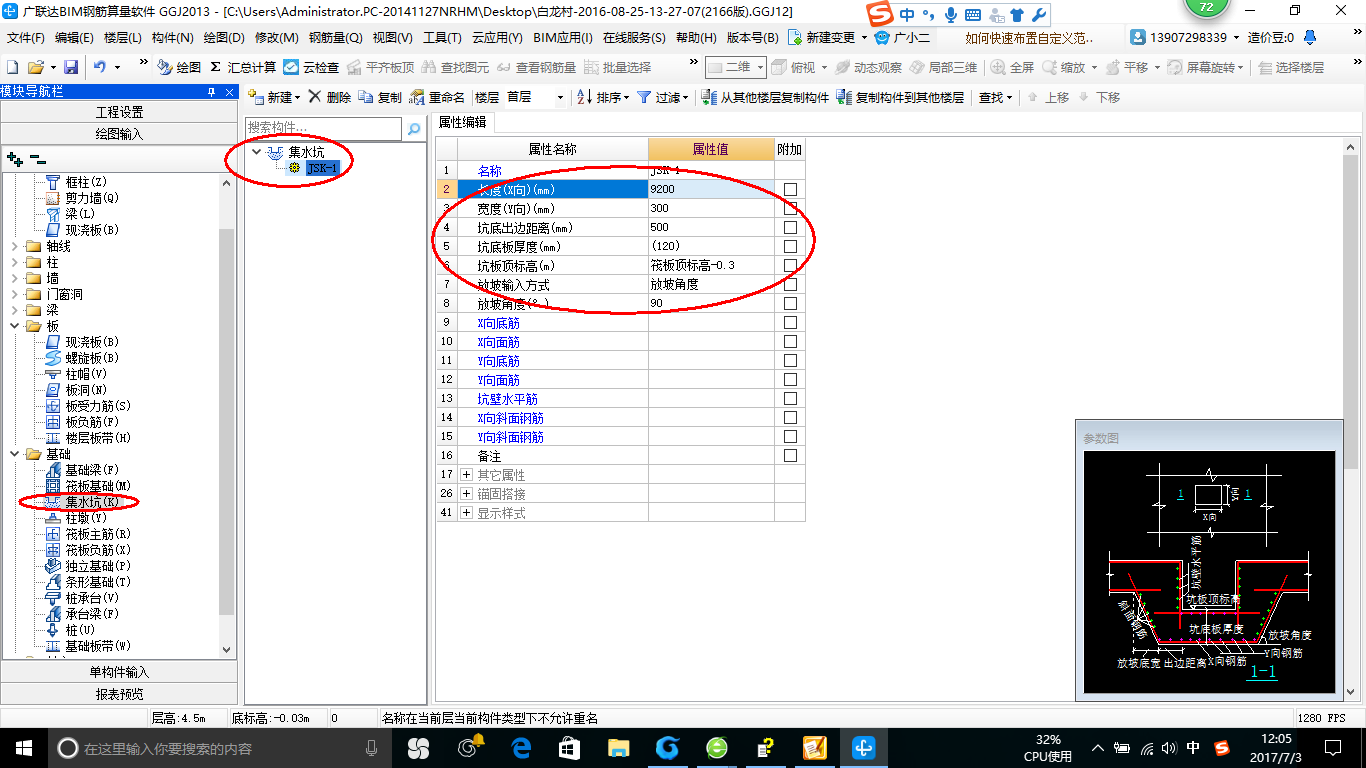Screen dimensions: 1366x768
Task: Delete component with 删除 button
Action: 330,97
